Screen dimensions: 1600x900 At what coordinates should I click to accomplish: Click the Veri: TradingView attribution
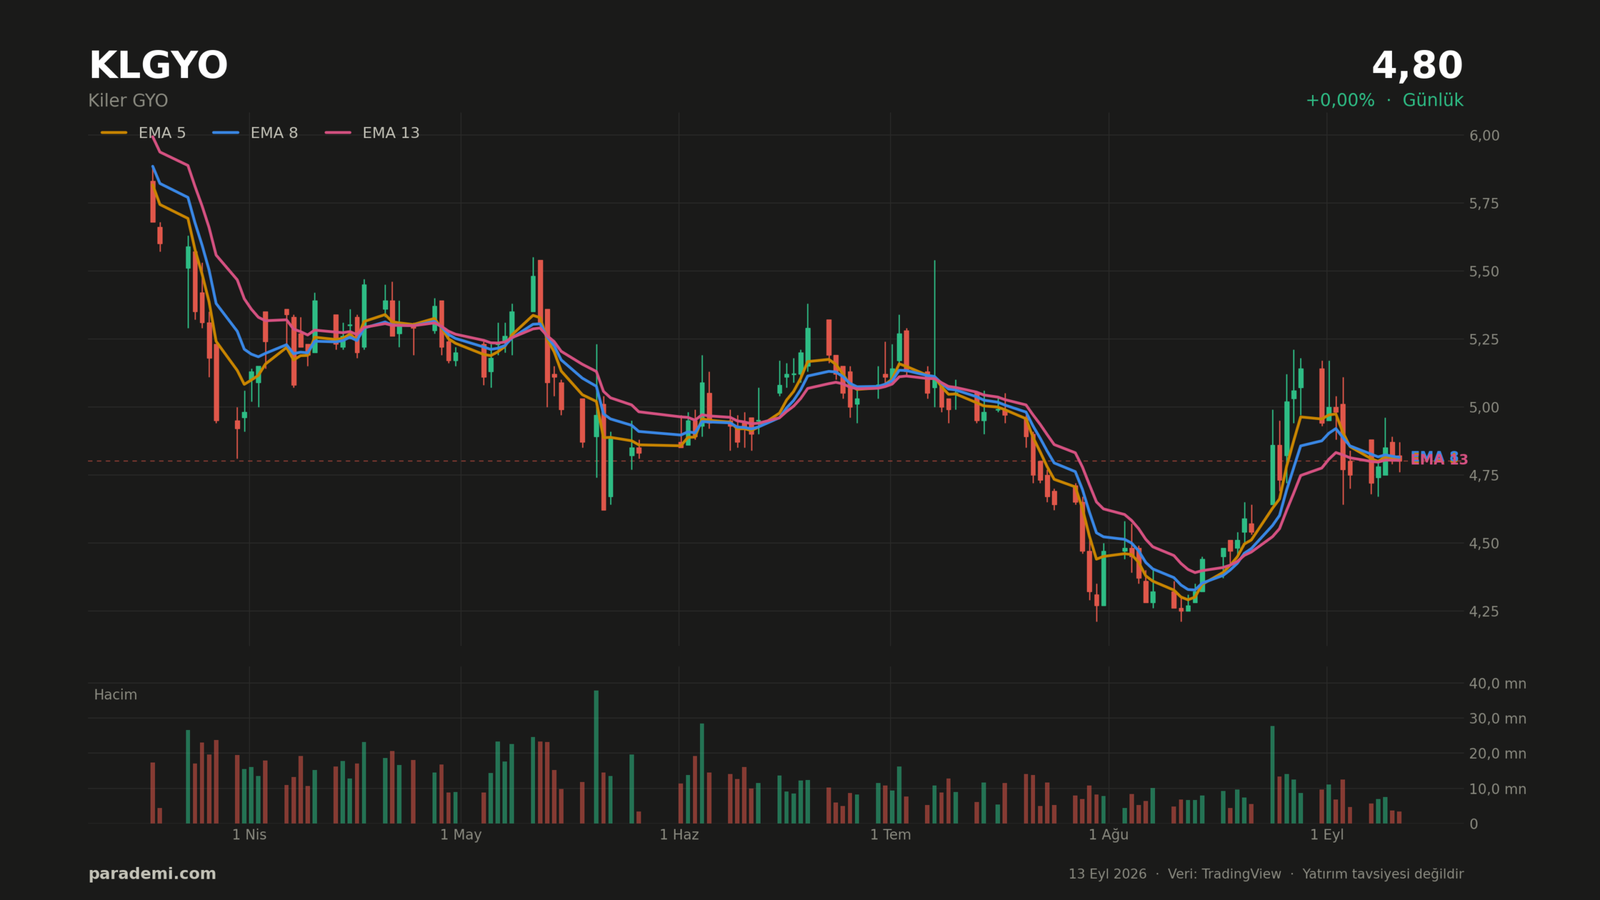[1224, 874]
